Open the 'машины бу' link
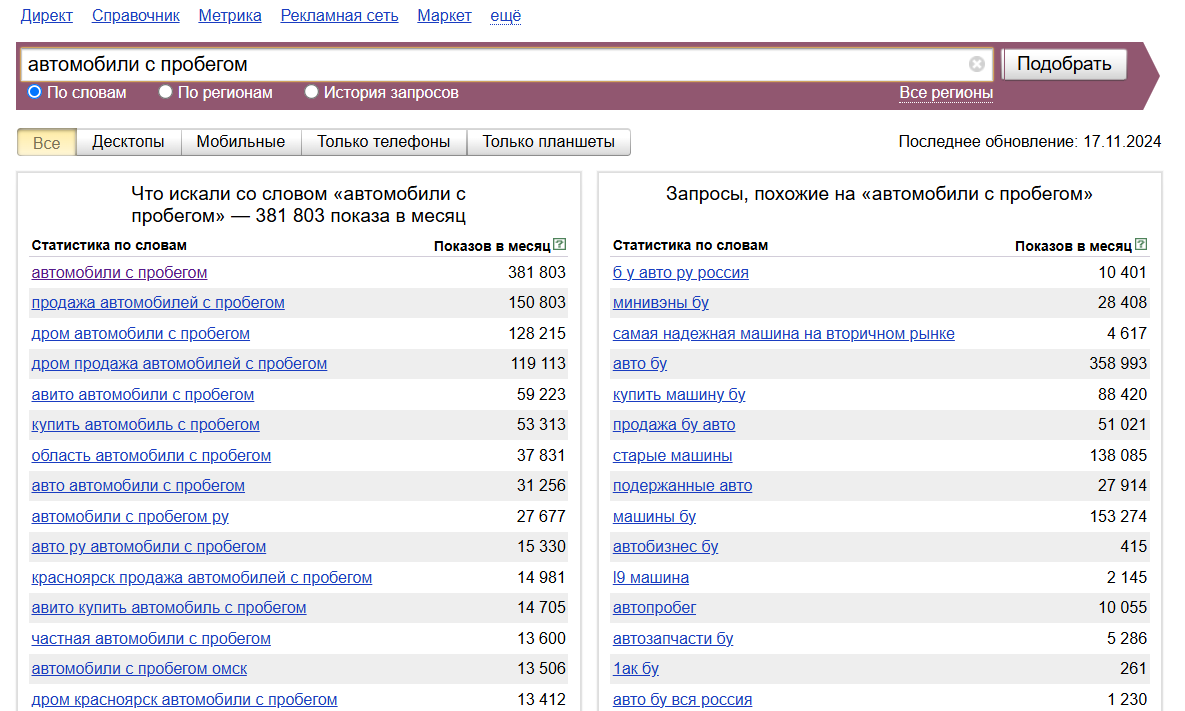The image size is (1185, 711). [x=654, y=518]
